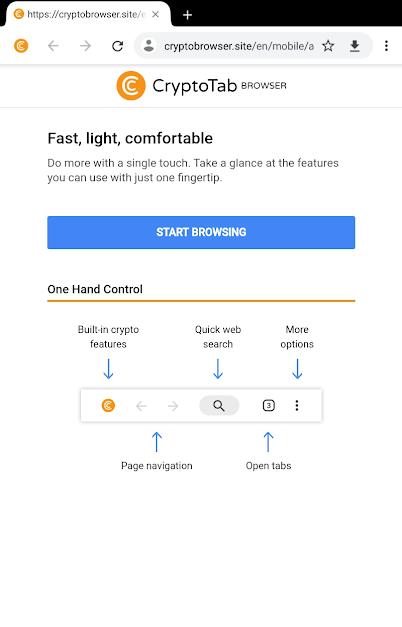Screen dimensions: 402x627
Task: Click the CryptoTab icon in the browser toolbar
Action: click(x=21, y=46)
